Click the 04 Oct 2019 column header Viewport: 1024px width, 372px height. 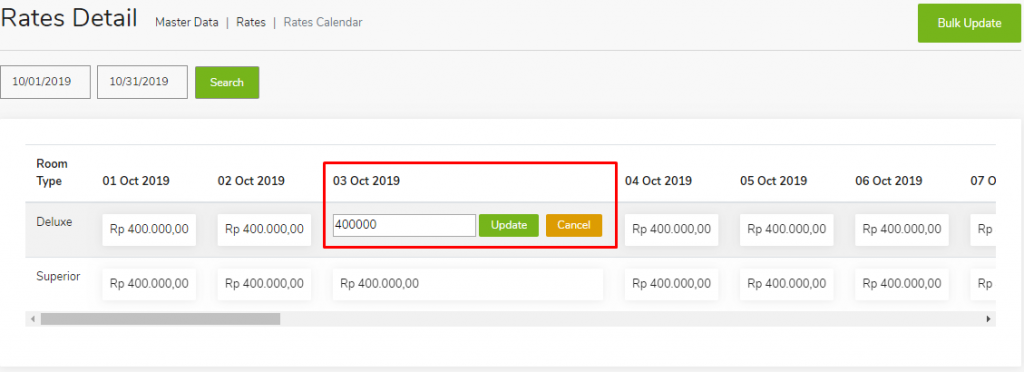[658, 181]
